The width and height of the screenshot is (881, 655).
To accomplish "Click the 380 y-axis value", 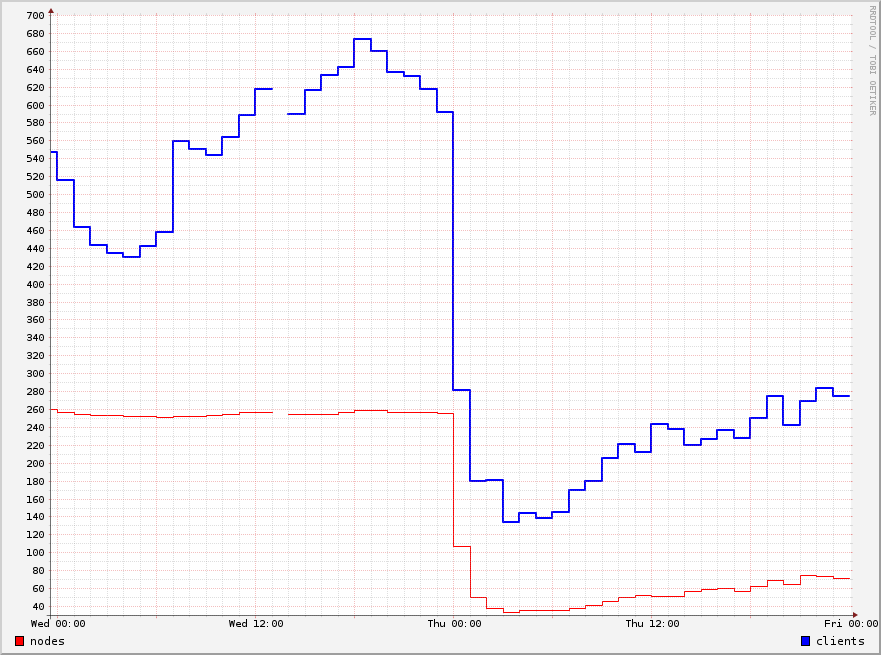I will tap(35, 302).
